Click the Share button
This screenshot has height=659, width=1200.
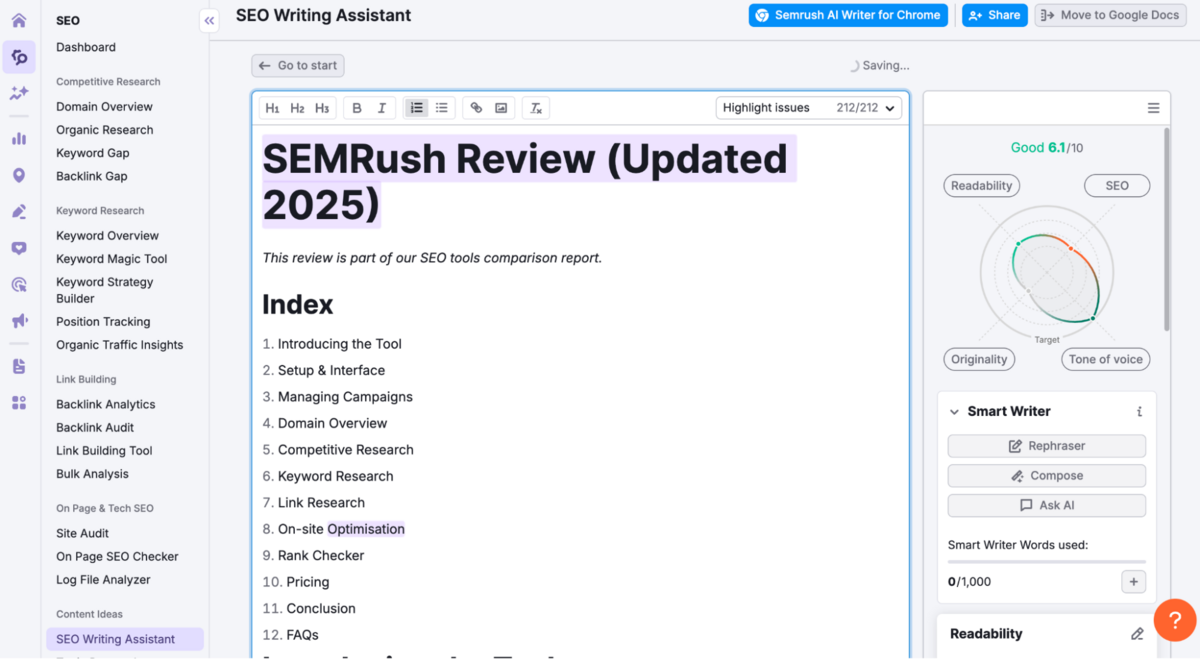pyautogui.click(x=995, y=15)
